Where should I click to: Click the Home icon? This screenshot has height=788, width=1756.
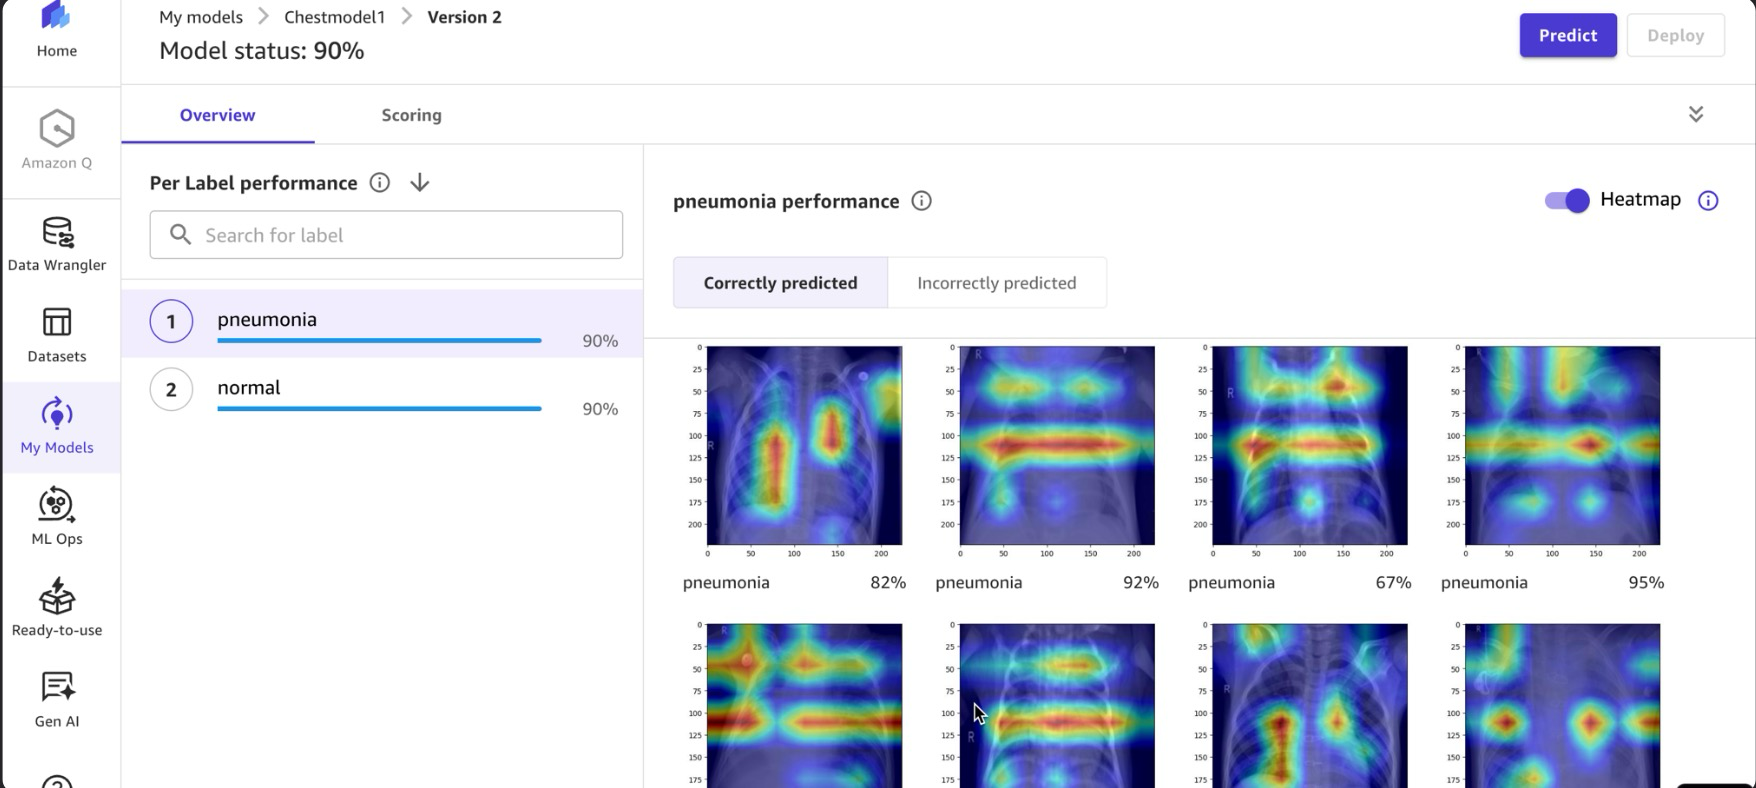(57, 30)
